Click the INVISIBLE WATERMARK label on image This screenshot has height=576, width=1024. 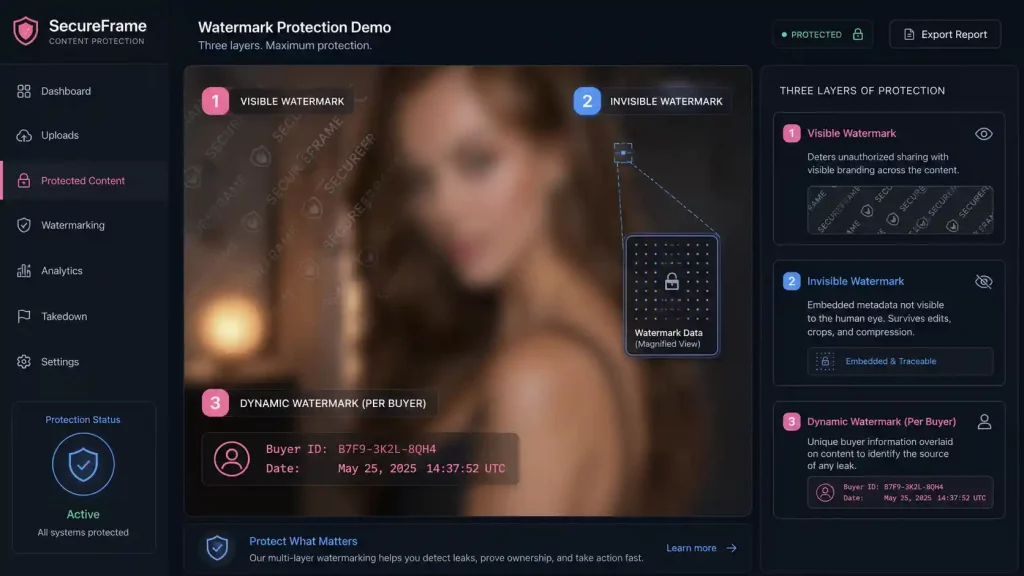[666, 102]
